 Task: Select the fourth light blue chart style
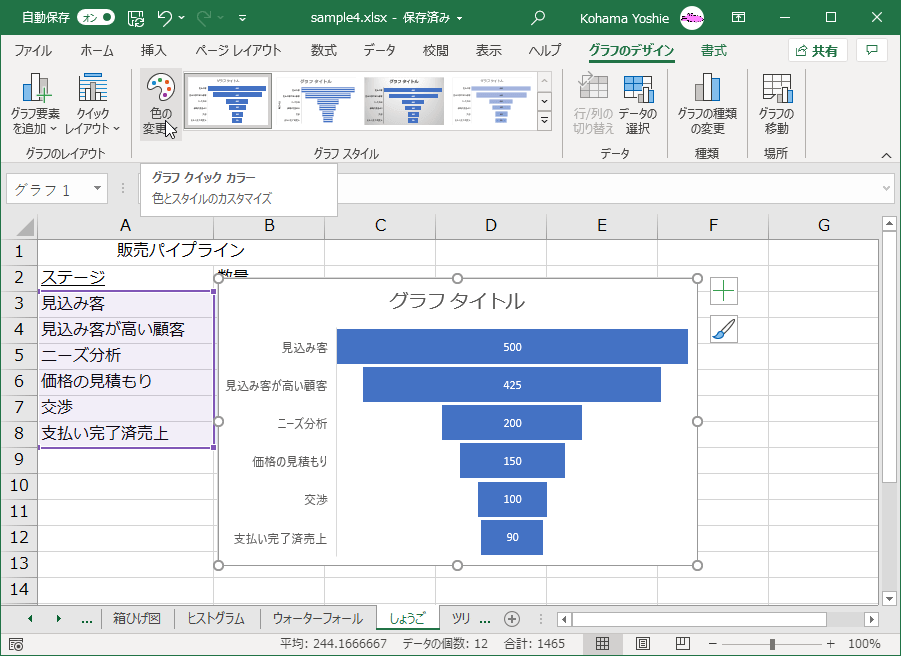493,101
